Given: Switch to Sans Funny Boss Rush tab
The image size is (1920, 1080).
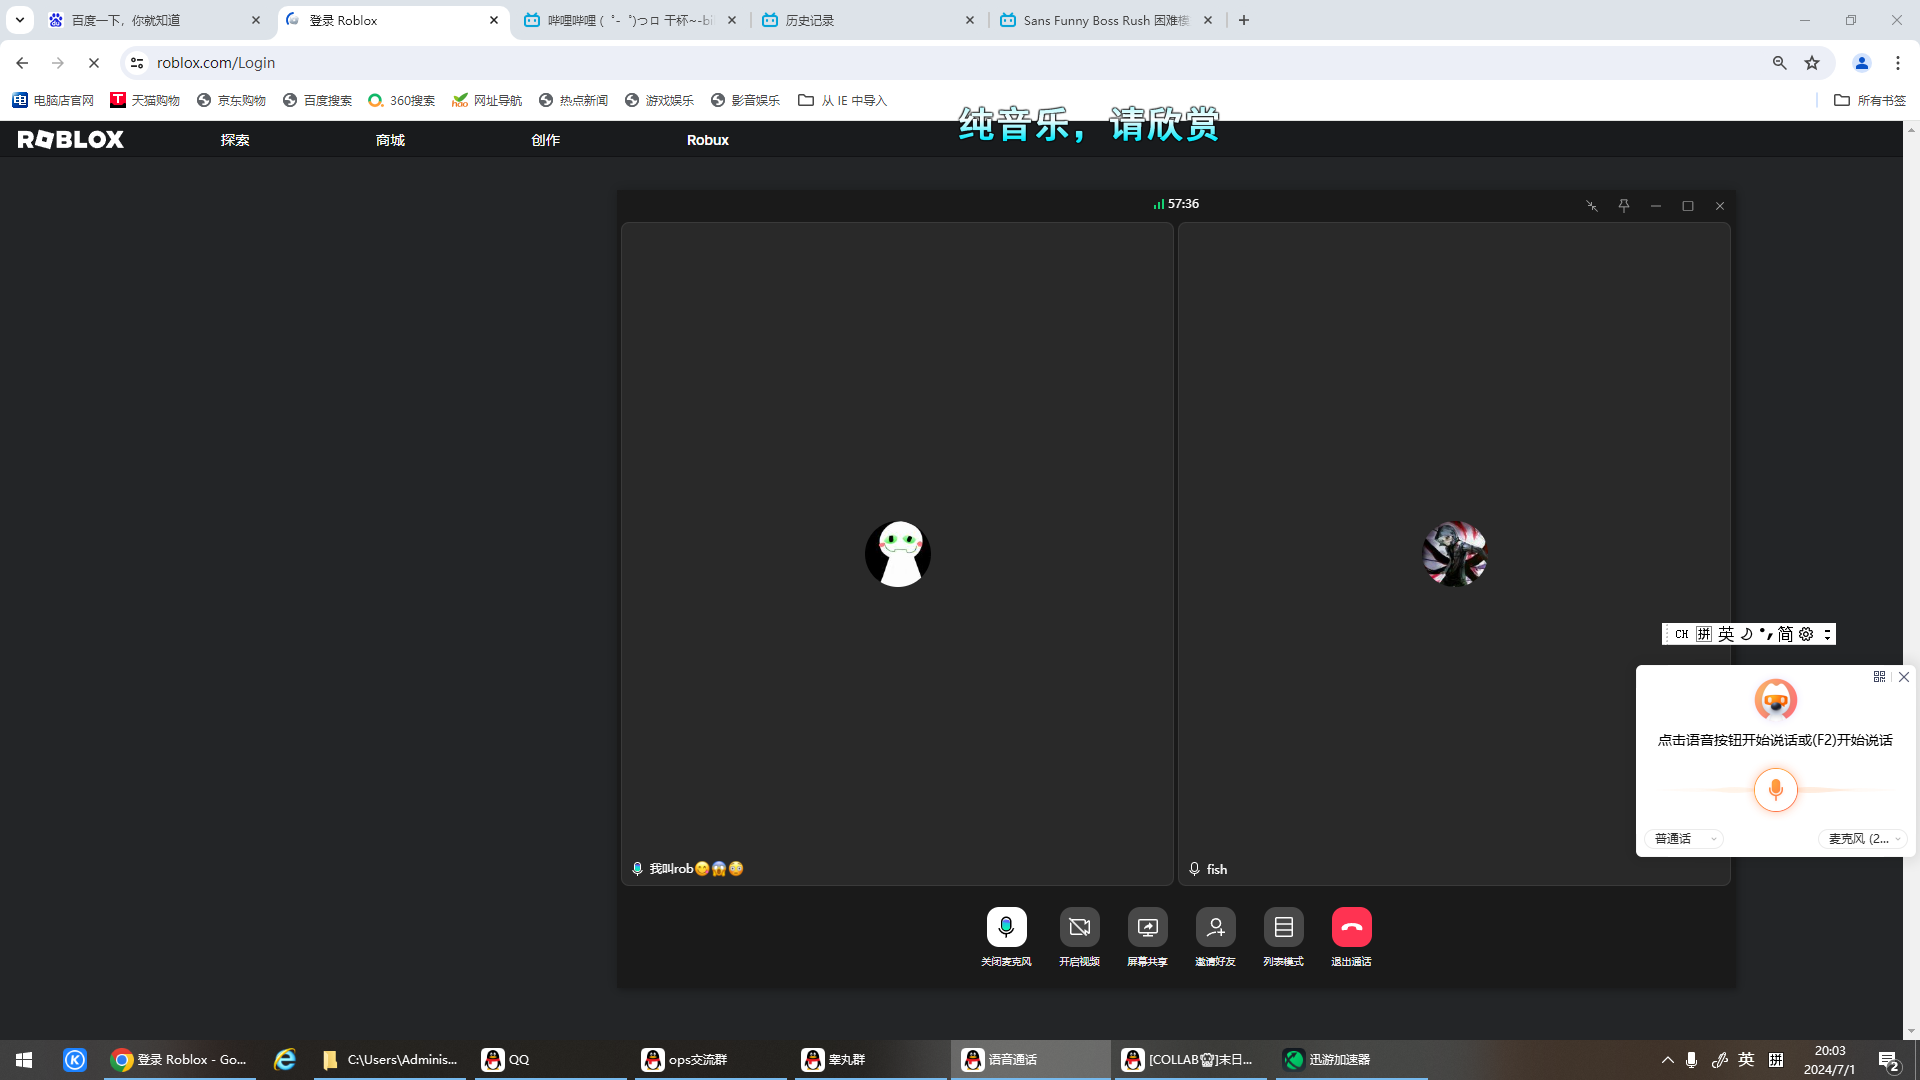Looking at the screenshot, I should pos(1106,20).
